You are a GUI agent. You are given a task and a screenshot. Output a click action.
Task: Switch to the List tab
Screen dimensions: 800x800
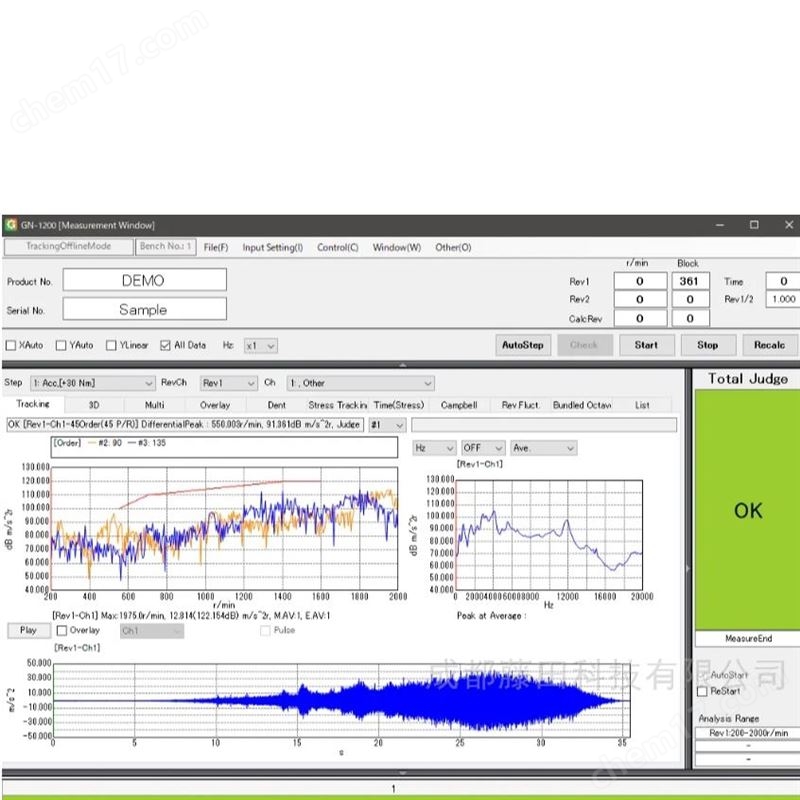(x=642, y=405)
